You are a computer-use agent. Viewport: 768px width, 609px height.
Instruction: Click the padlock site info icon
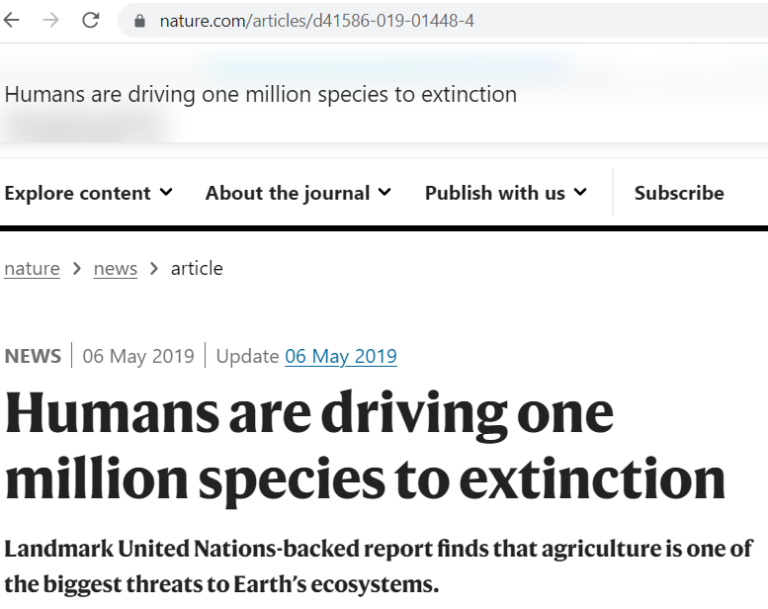[x=140, y=21]
